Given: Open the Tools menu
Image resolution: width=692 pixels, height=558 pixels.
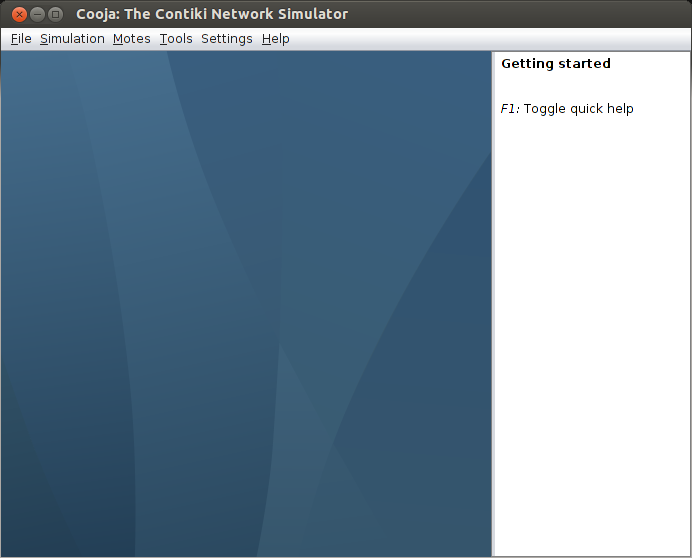Looking at the screenshot, I should 176,39.
